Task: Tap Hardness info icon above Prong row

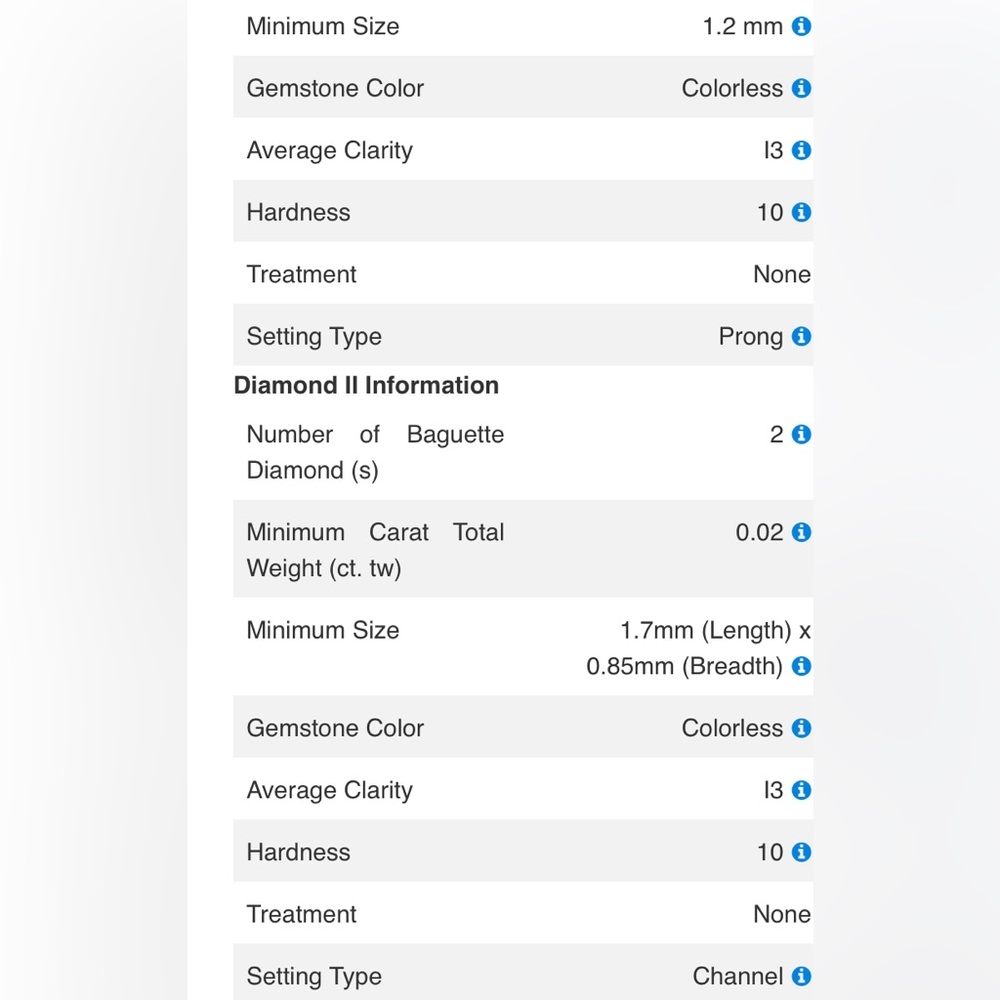Action: (x=801, y=212)
